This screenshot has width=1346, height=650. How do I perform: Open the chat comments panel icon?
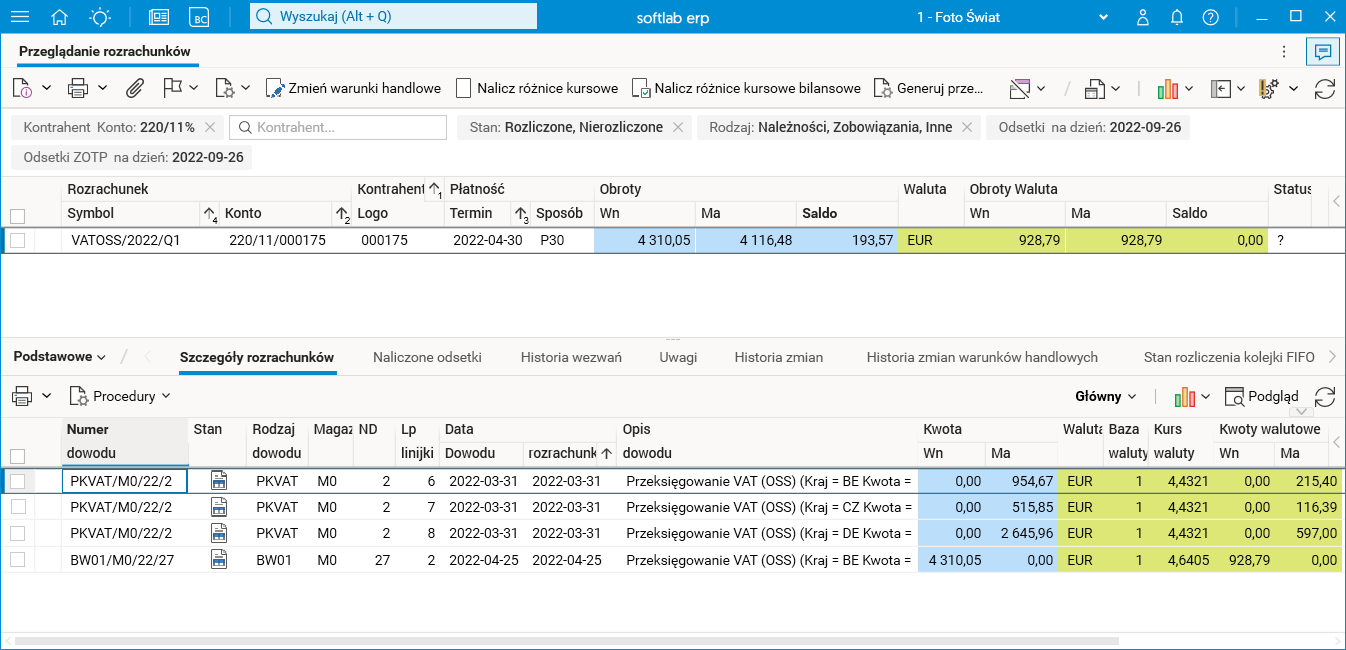[1323, 51]
